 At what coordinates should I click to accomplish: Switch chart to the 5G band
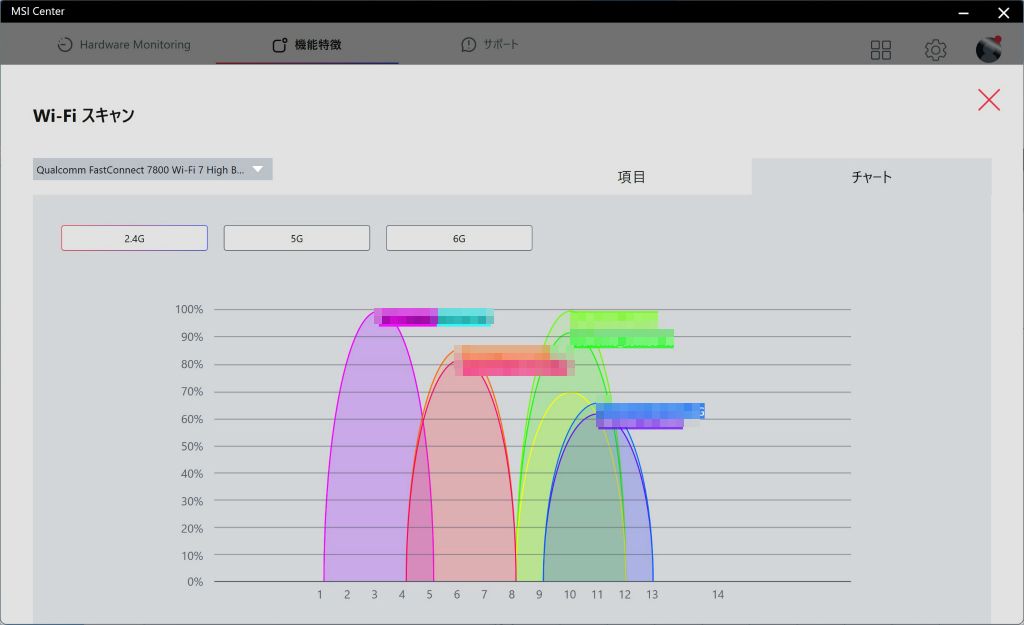(296, 238)
